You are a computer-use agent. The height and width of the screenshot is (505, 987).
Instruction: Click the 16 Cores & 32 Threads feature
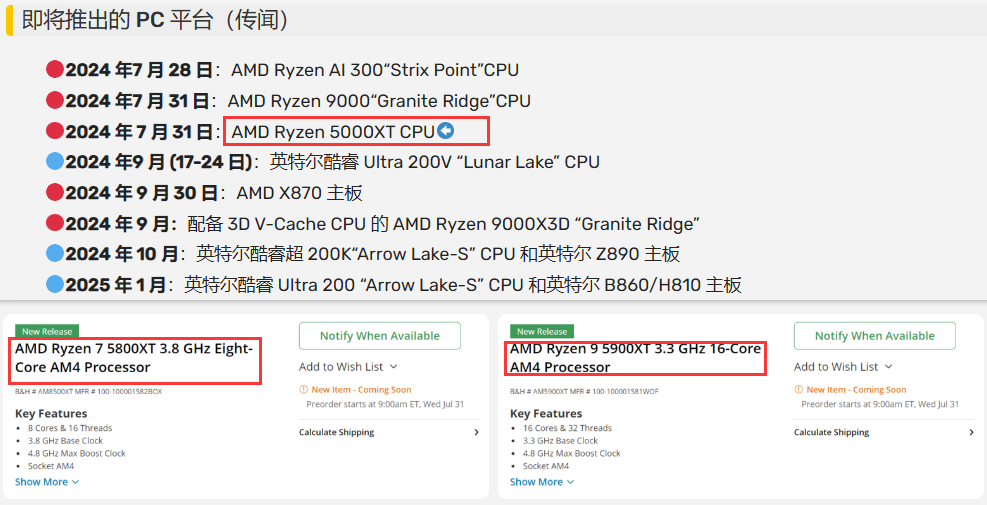567,428
